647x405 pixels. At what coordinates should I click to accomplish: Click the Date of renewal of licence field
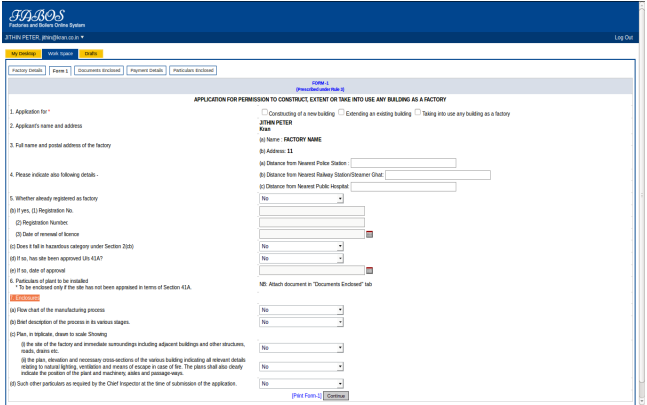click(312, 234)
